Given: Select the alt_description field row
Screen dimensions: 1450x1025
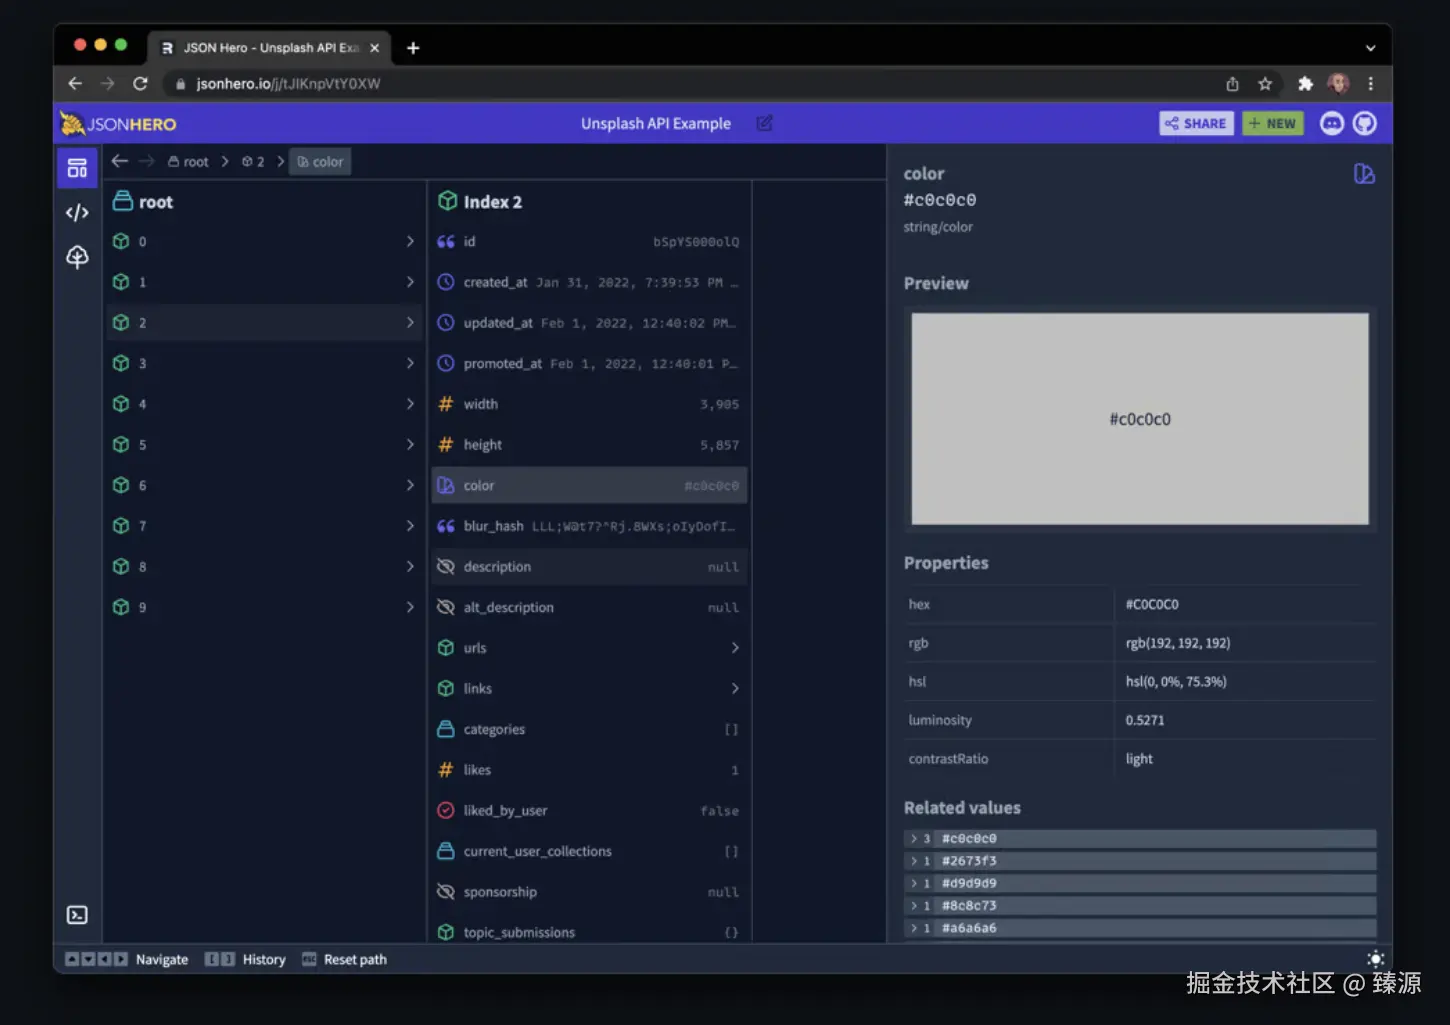Looking at the screenshot, I should point(590,607).
